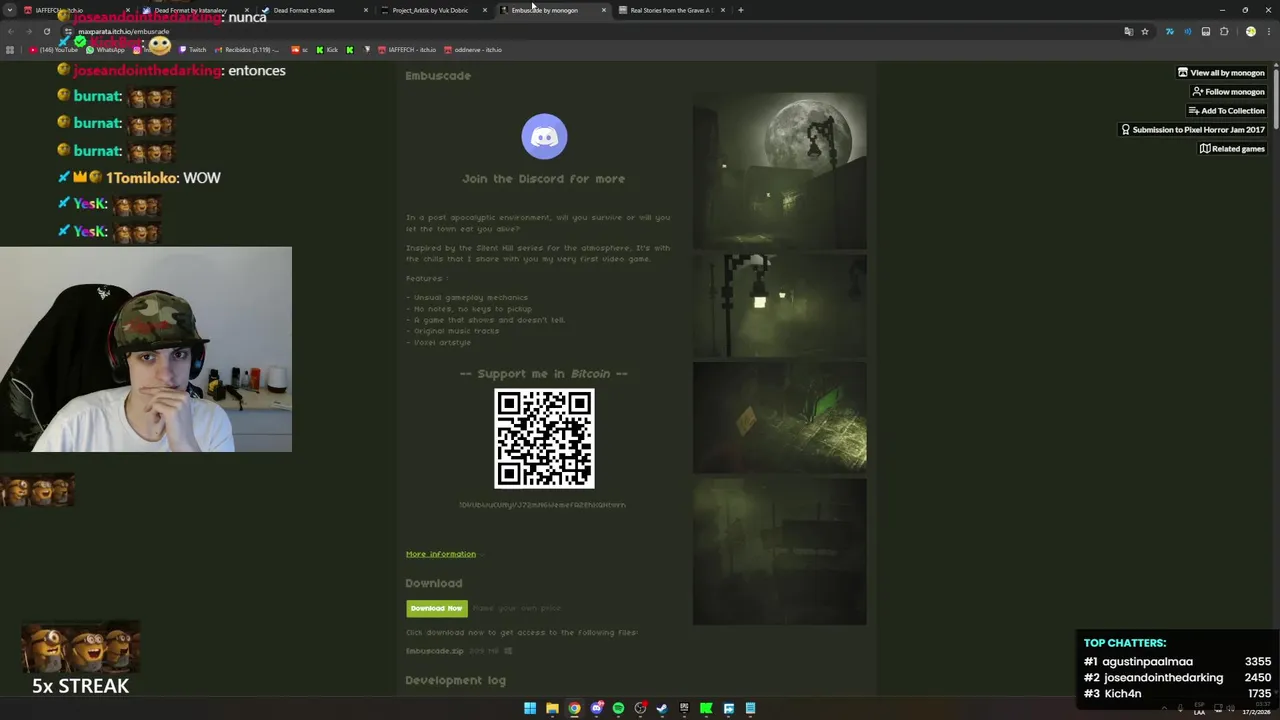Go back with browser back arrow
Image resolution: width=1280 pixels, height=720 pixels.
11,31
